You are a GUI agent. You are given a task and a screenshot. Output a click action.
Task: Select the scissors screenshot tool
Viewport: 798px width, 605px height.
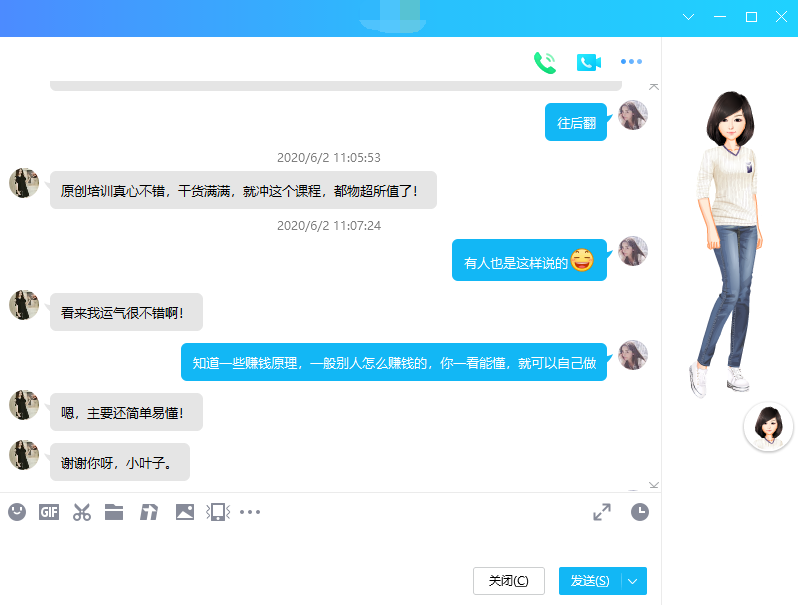click(x=82, y=512)
